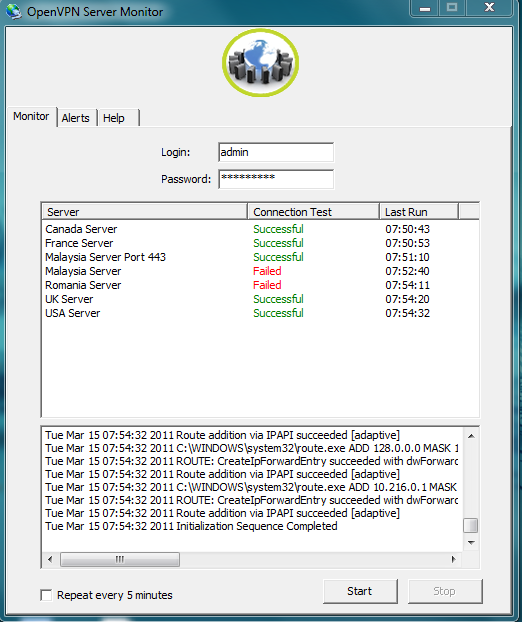Screen dimensions: 522x622
Task: Click the log's vertical scroll up arrow
Action: coord(471,436)
